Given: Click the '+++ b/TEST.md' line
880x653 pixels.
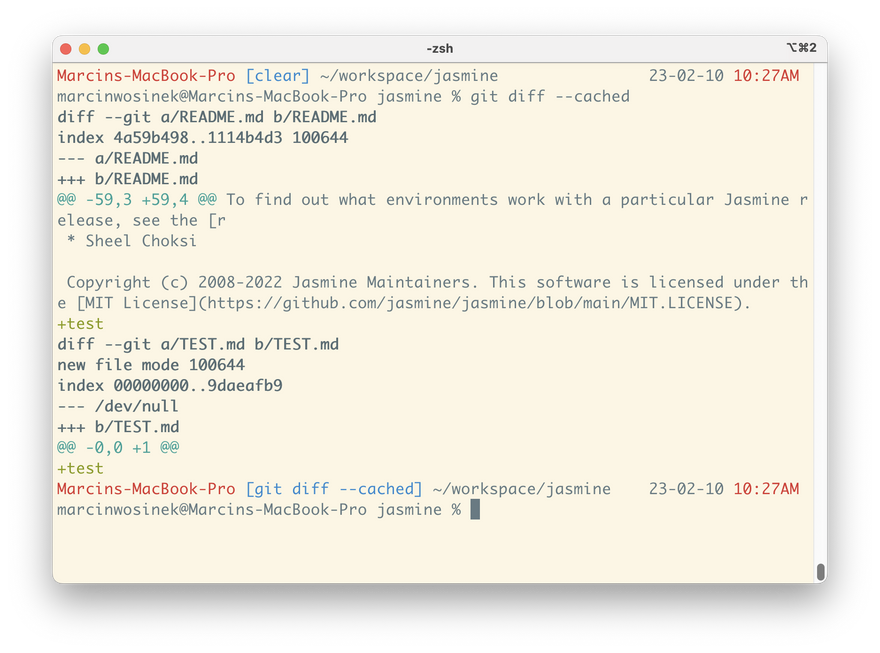Looking at the screenshot, I should (118, 427).
